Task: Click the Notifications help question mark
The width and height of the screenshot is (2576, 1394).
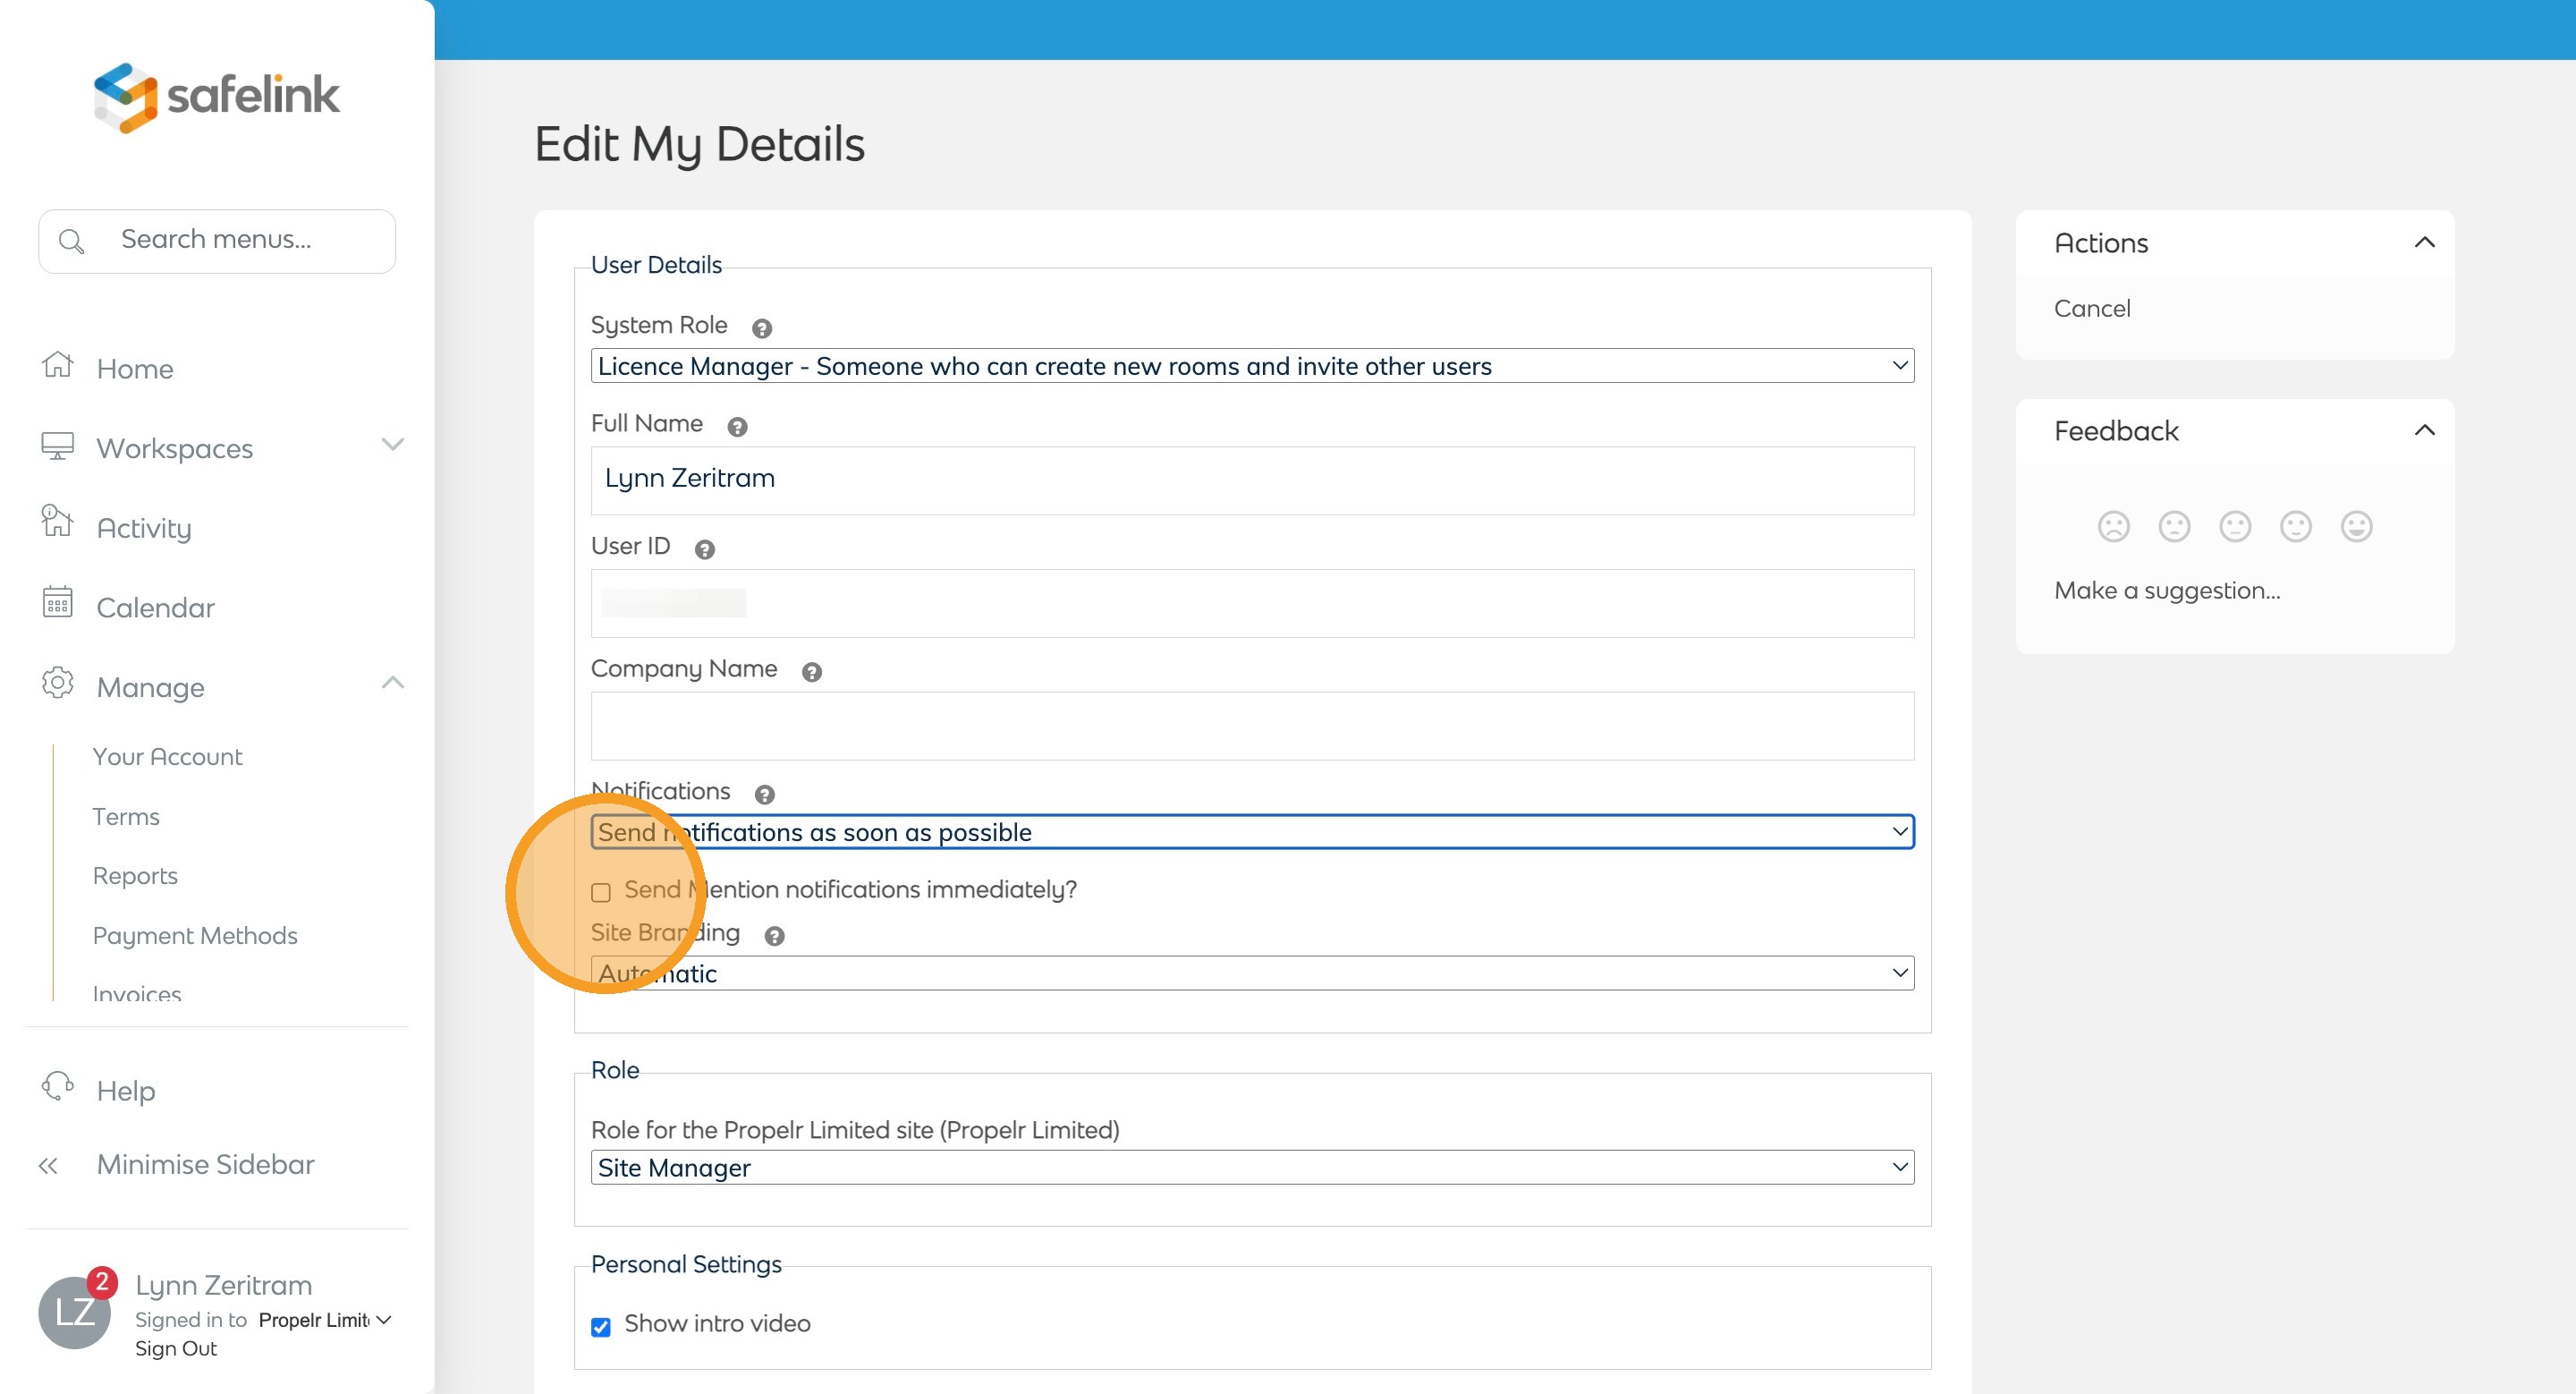Action: 764,795
